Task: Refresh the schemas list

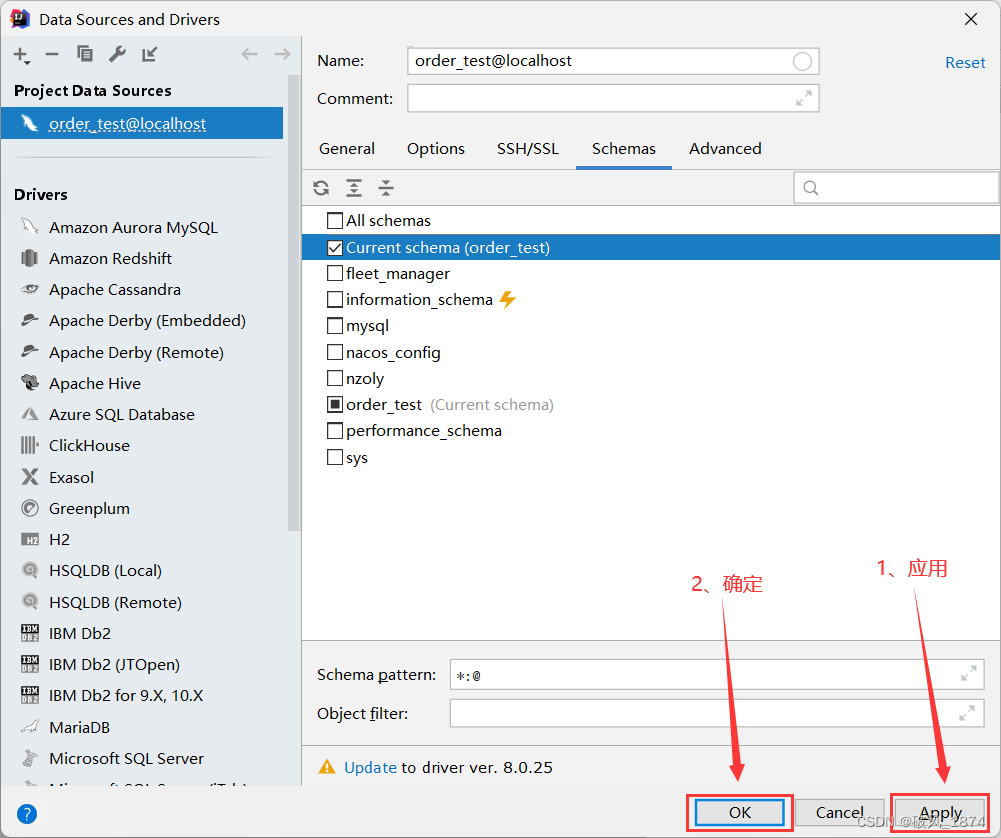Action: 321,188
